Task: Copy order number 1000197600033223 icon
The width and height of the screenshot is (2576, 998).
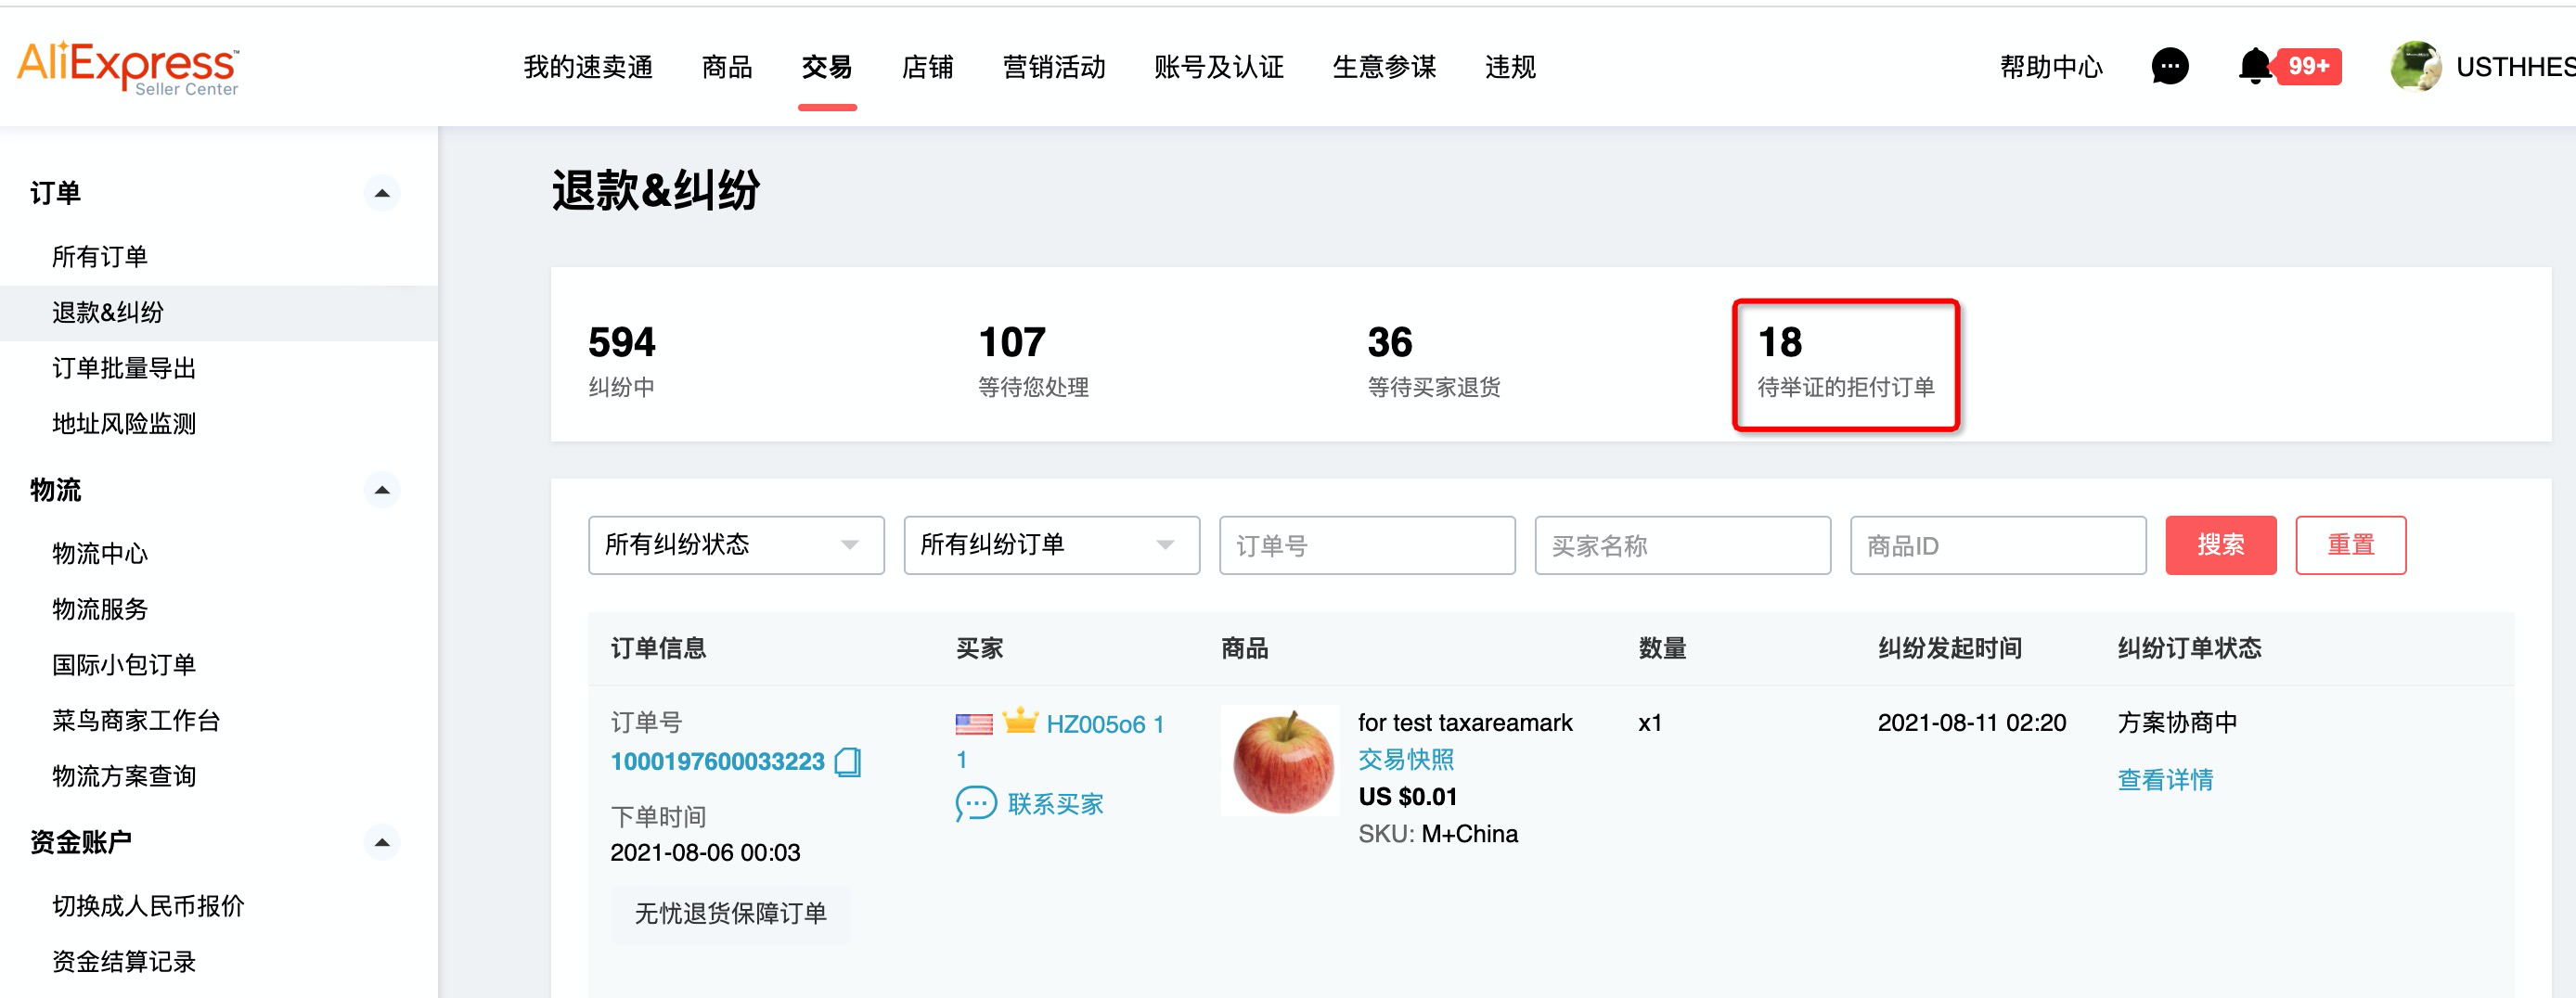Action: [848, 762]
